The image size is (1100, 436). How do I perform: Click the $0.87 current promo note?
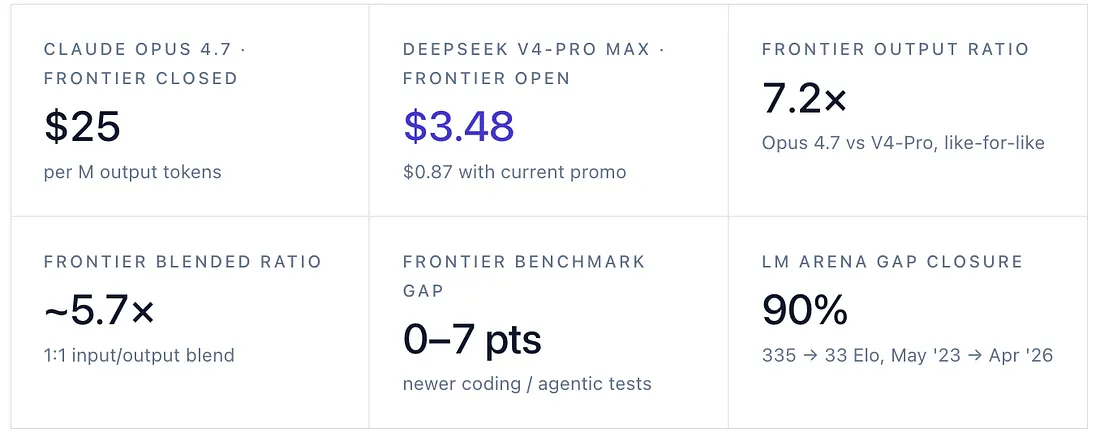(x=515, y=172)
